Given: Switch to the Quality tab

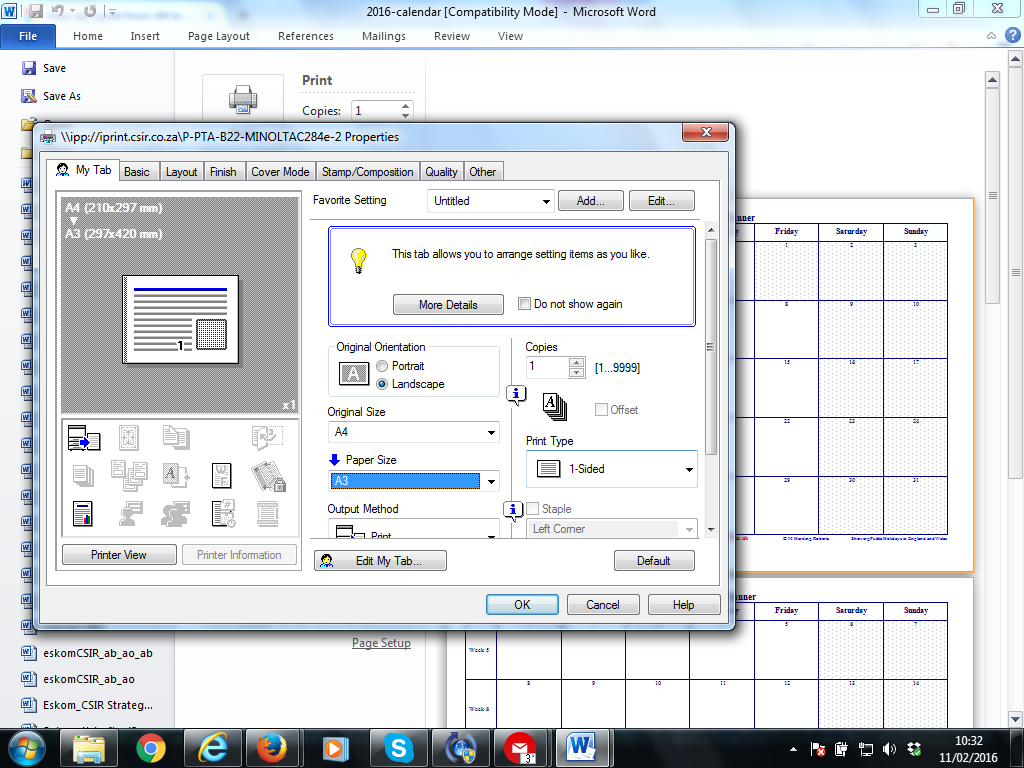Looking at the screenshot, I should coord(441,172).
